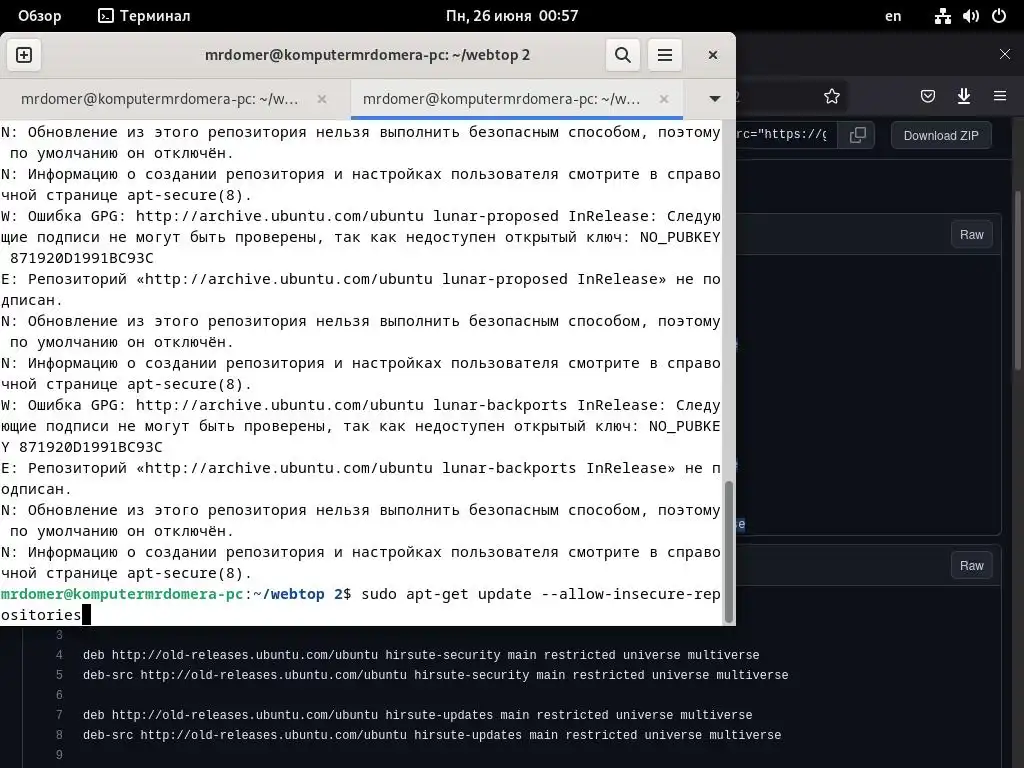The image size is (1024, 768).
Task: Expand the terminal tab list dropdown arrow
Action: click(x=714, y=99)
